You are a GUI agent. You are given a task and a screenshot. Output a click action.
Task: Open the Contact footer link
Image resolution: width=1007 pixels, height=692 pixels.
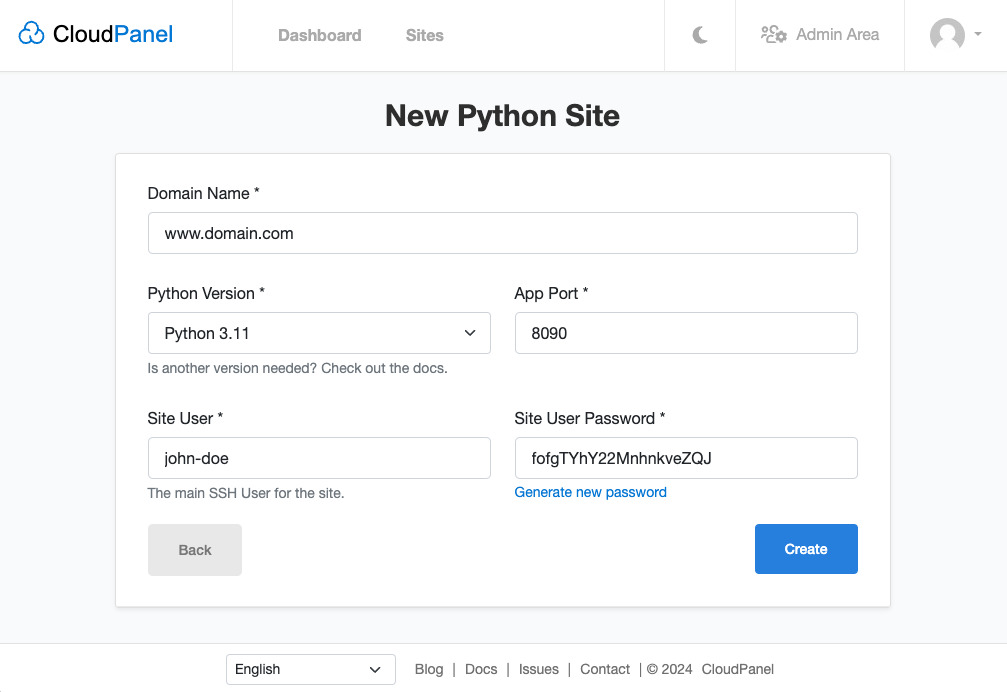pyautogui.click(x=605, y=669)
